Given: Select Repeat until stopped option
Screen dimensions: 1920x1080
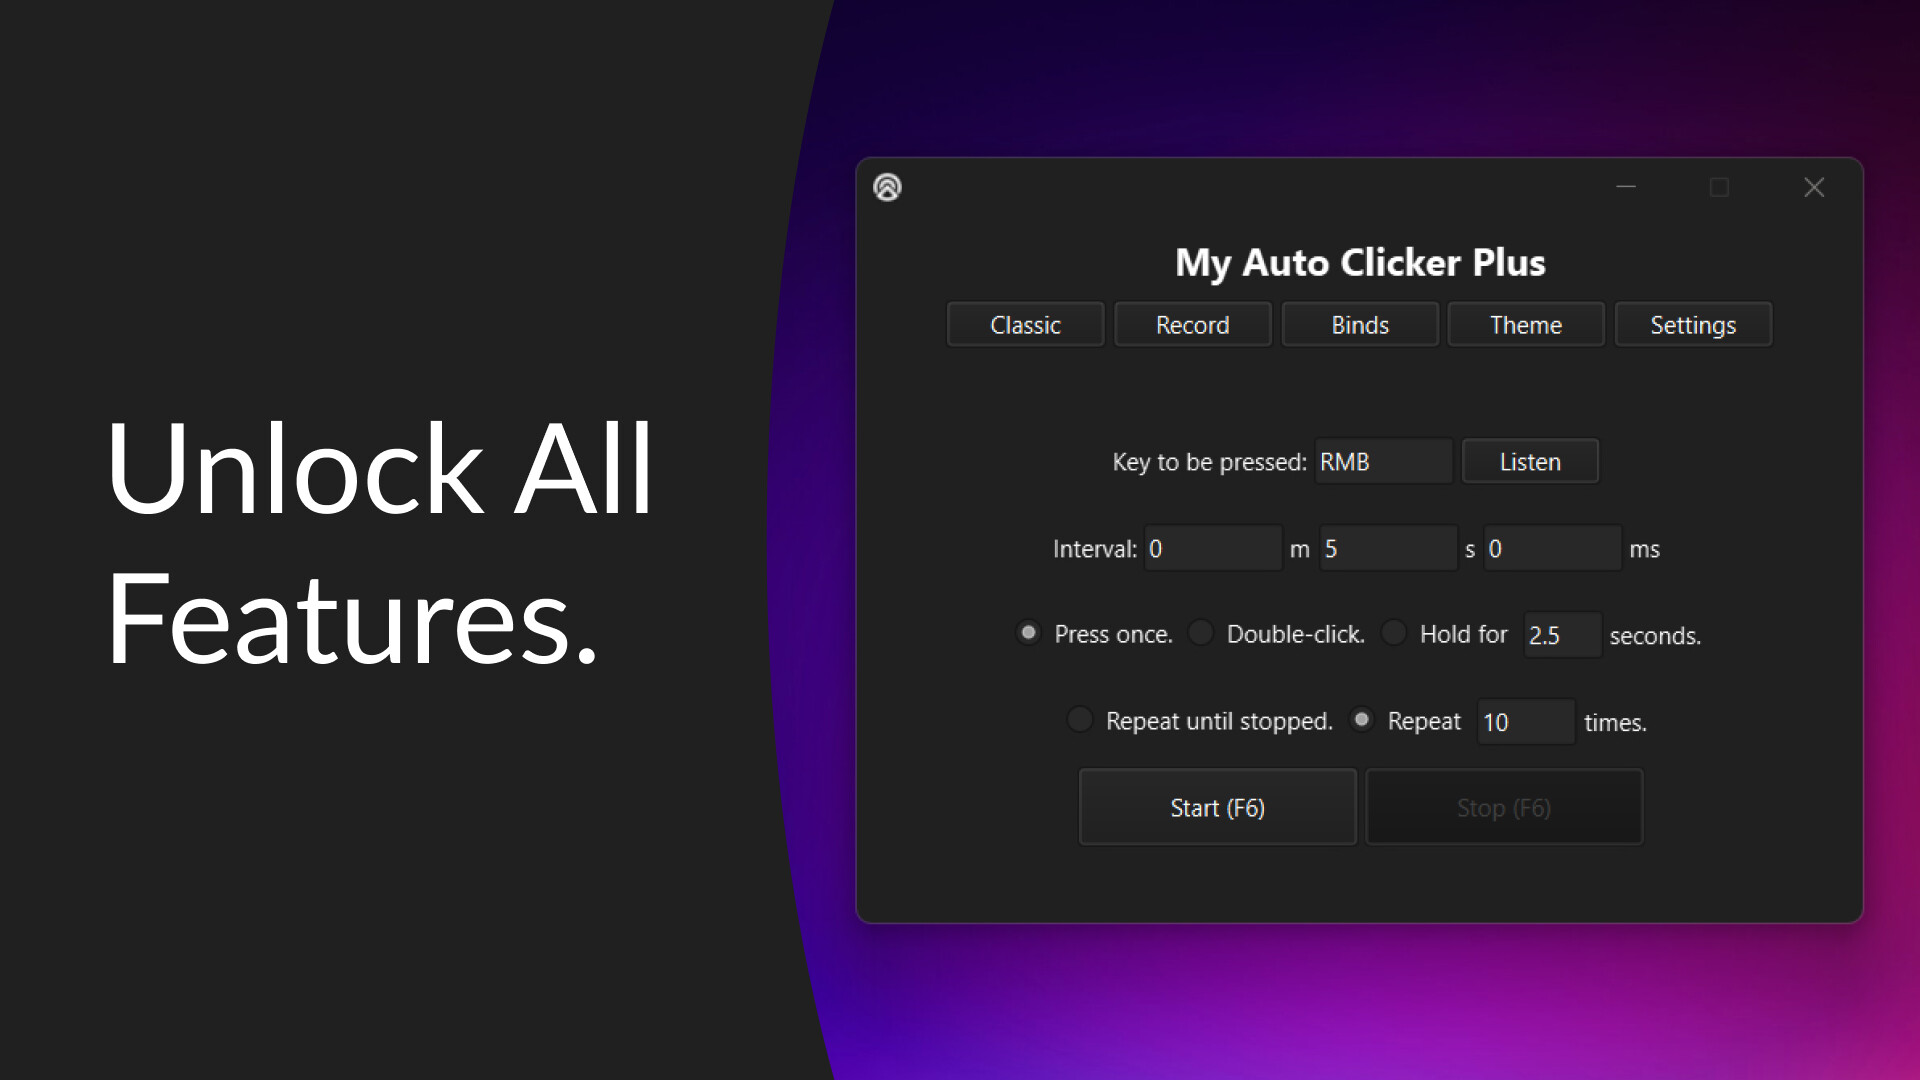Looking at the screenshot, I should (1080, 720).
